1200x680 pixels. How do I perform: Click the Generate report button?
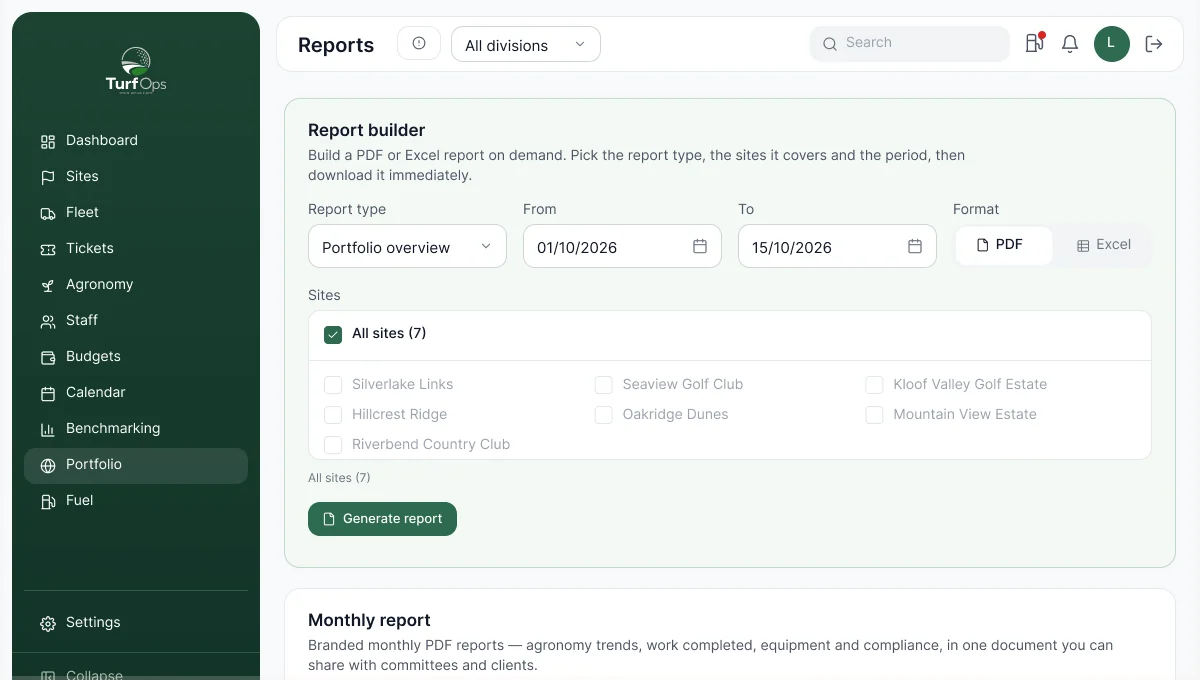tap(382, 519)
